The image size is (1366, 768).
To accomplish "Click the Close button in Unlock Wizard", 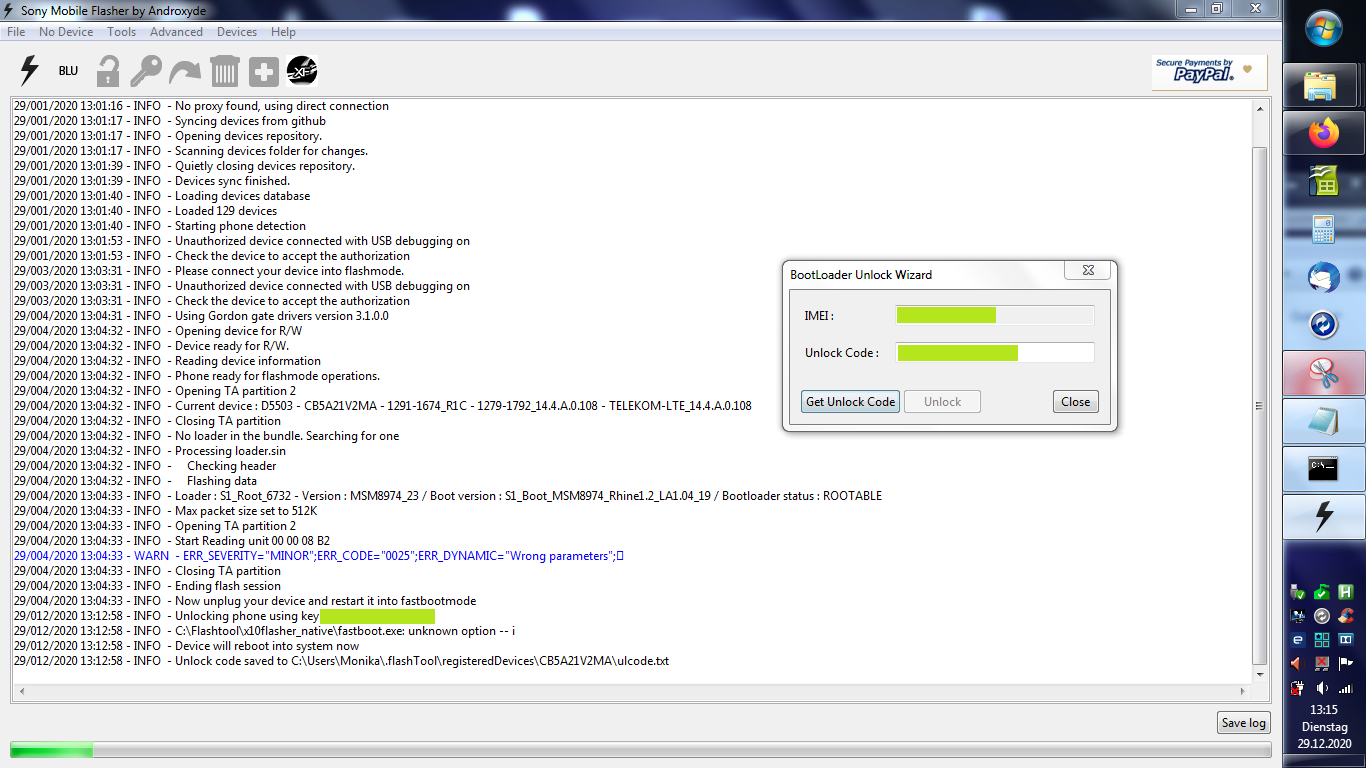I will pos(1076,402).
